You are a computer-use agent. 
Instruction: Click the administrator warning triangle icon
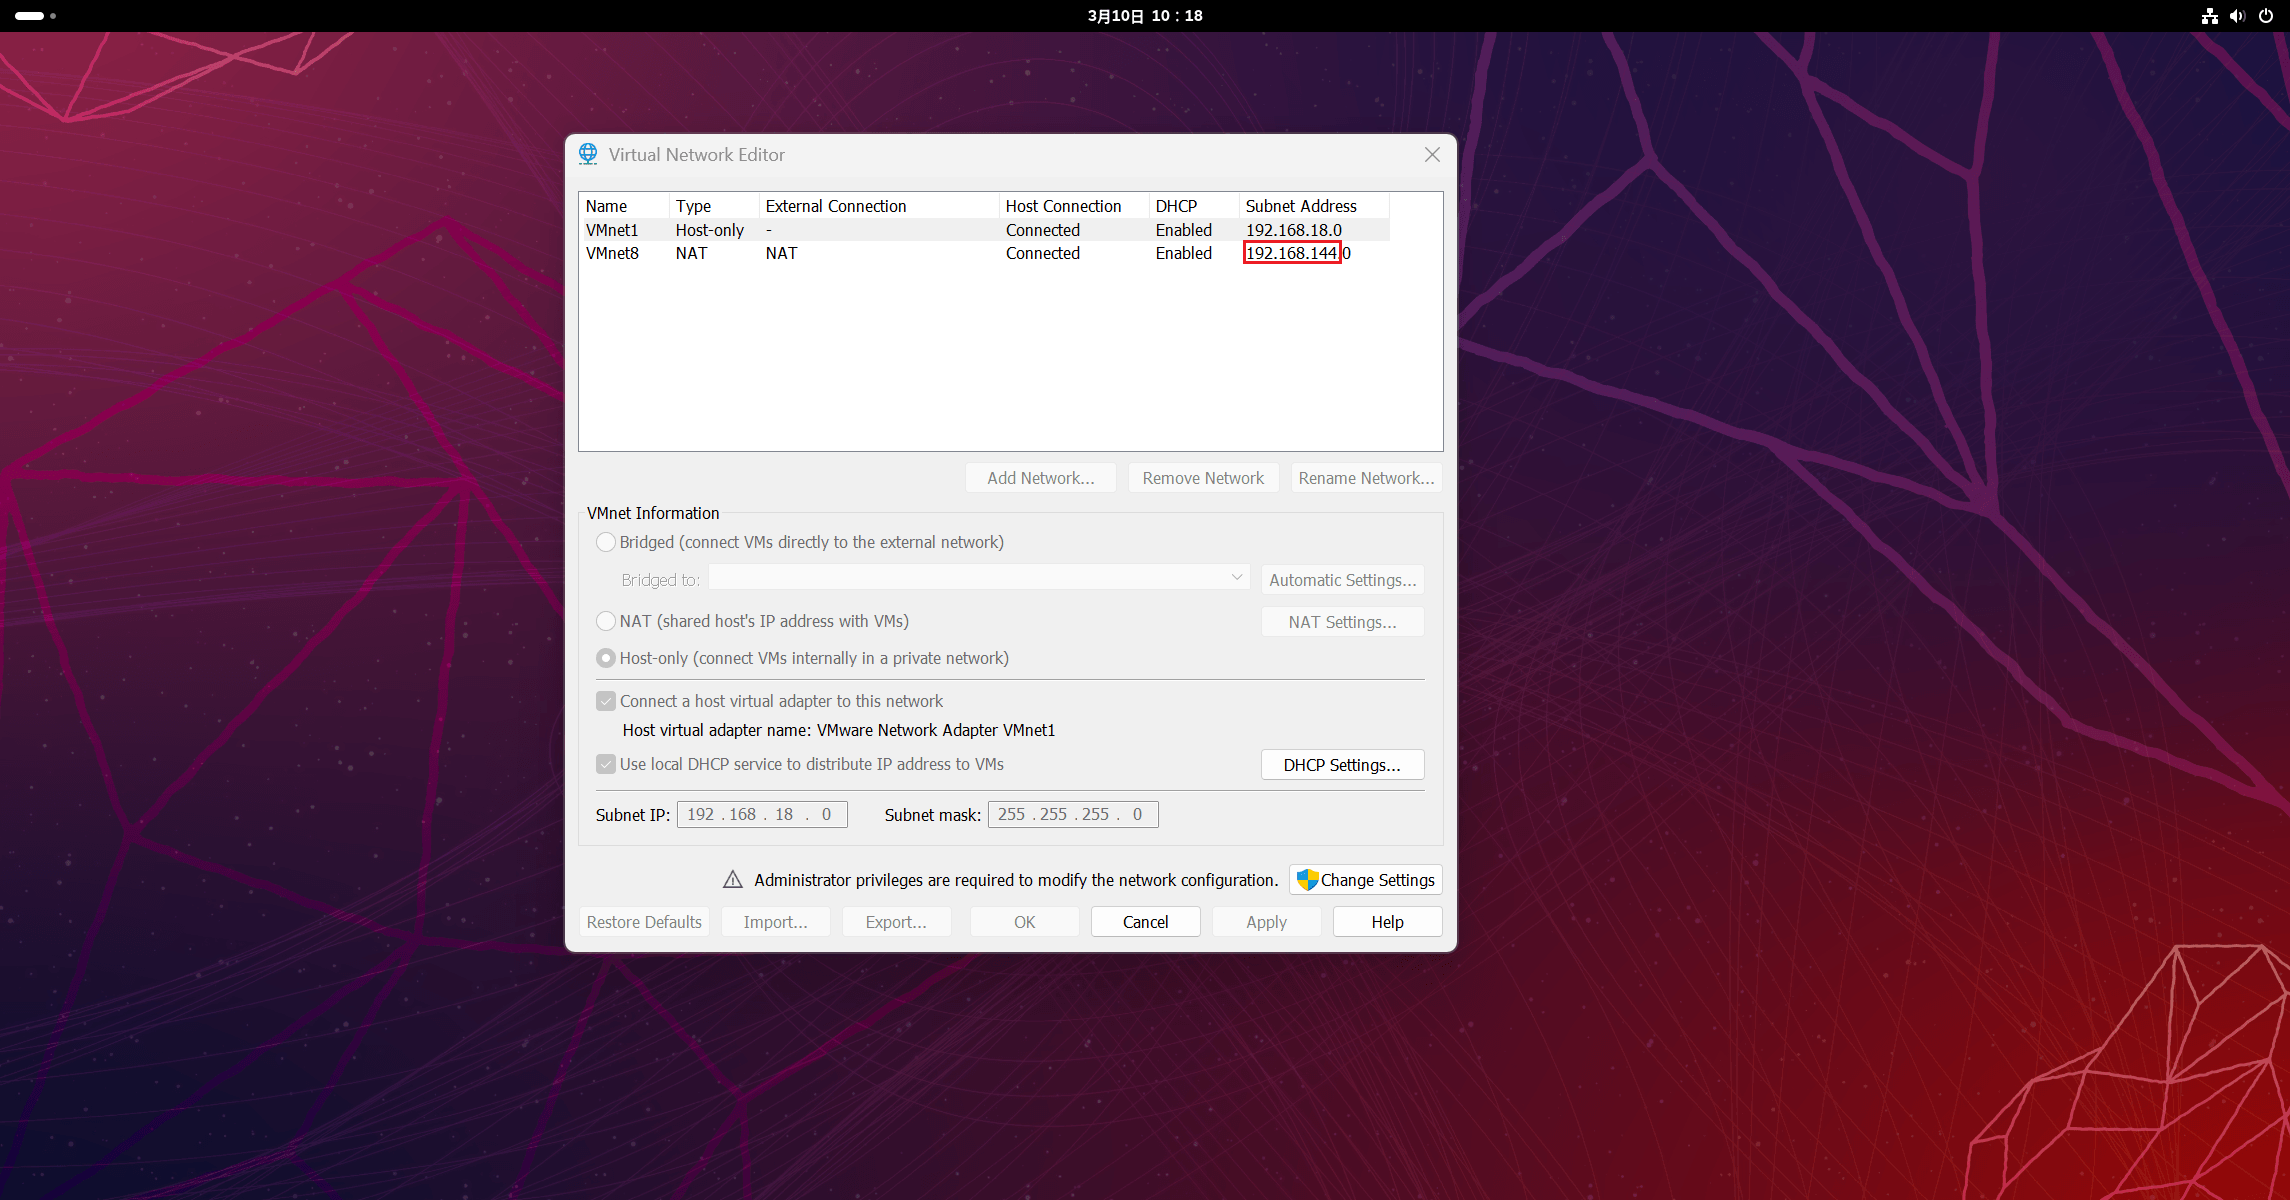(733, 880)
